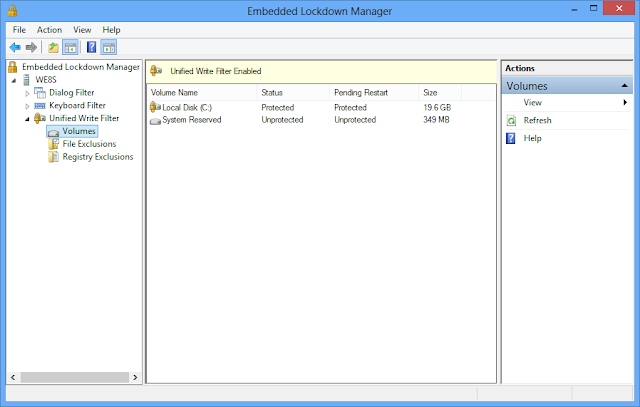Toggle the Show/Hide Action Pane icon

pyautogui.click(x=109, y=47)
